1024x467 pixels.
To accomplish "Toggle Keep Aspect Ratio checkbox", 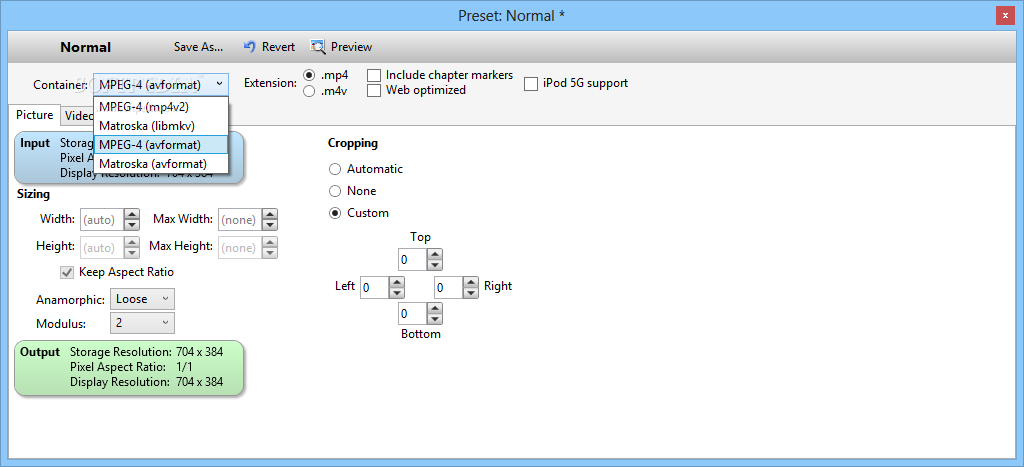I will [x=67, y=272].
